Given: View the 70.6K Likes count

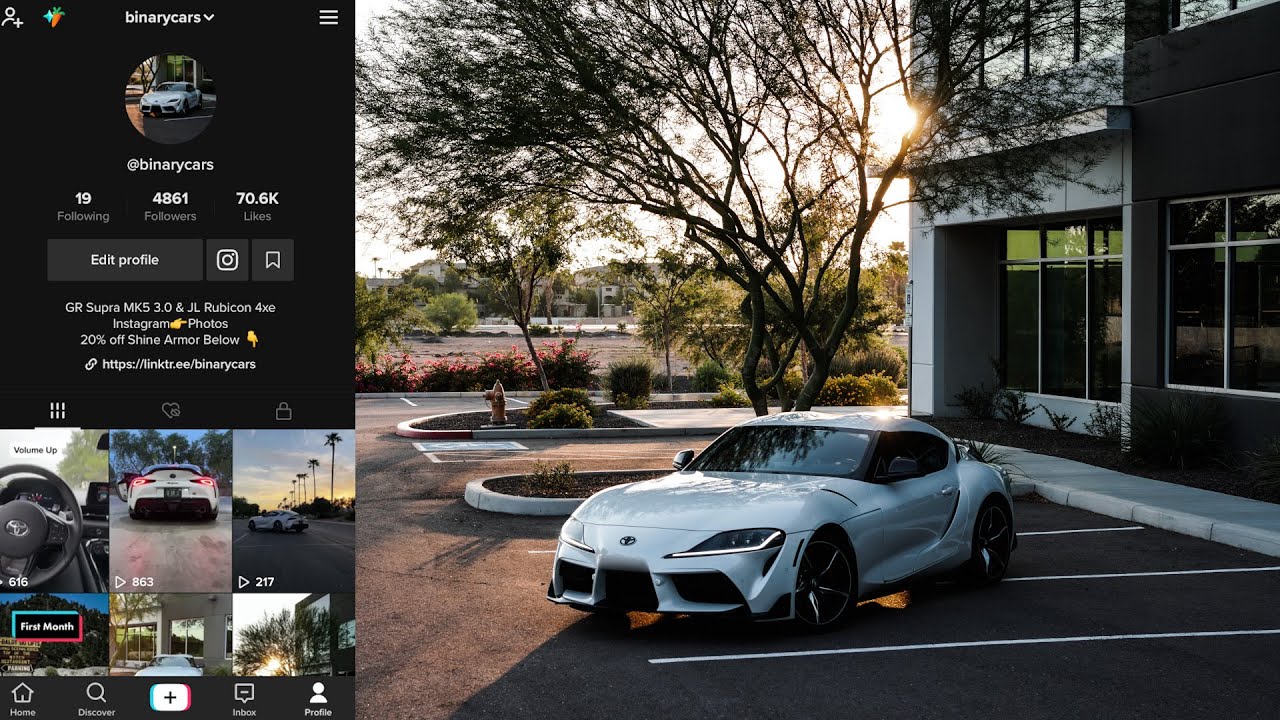Looking at the screenshot, I should pyautogui.click(x=257, y=207).
